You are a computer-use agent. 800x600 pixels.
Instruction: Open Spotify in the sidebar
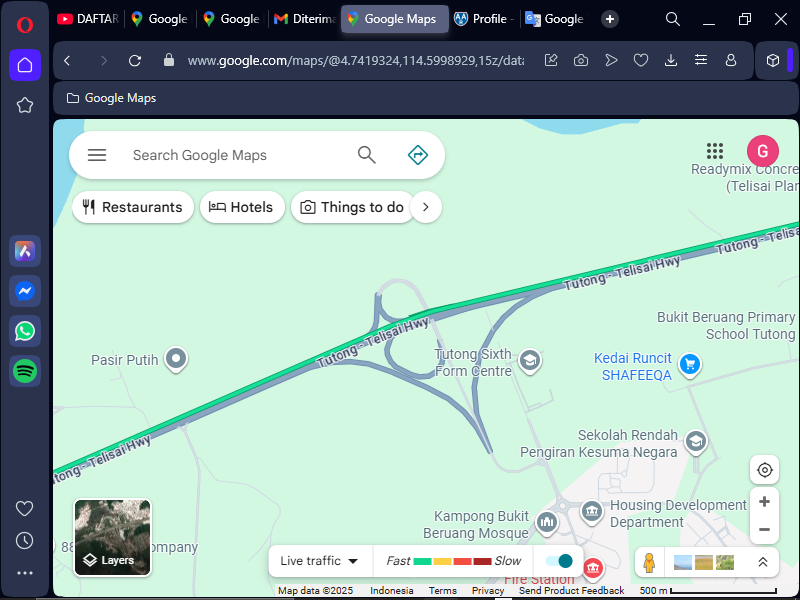coord(24,370)
